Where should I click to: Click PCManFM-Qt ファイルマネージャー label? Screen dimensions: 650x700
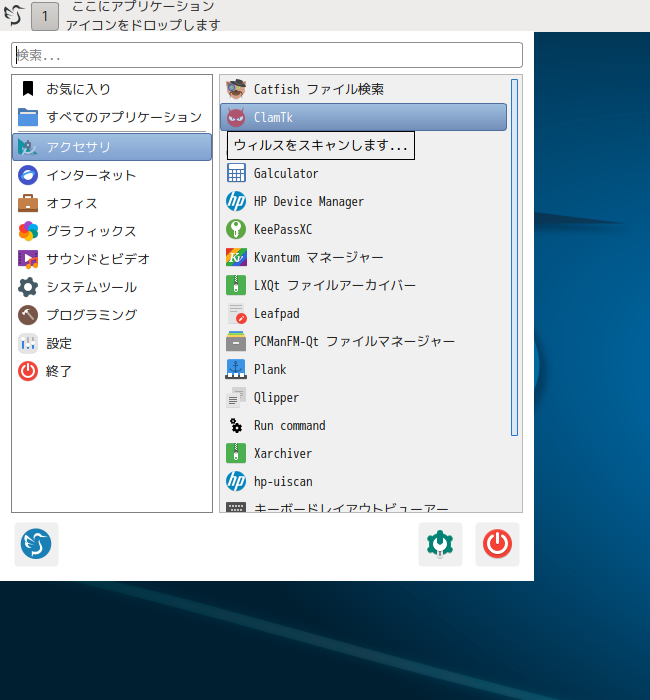354,342
